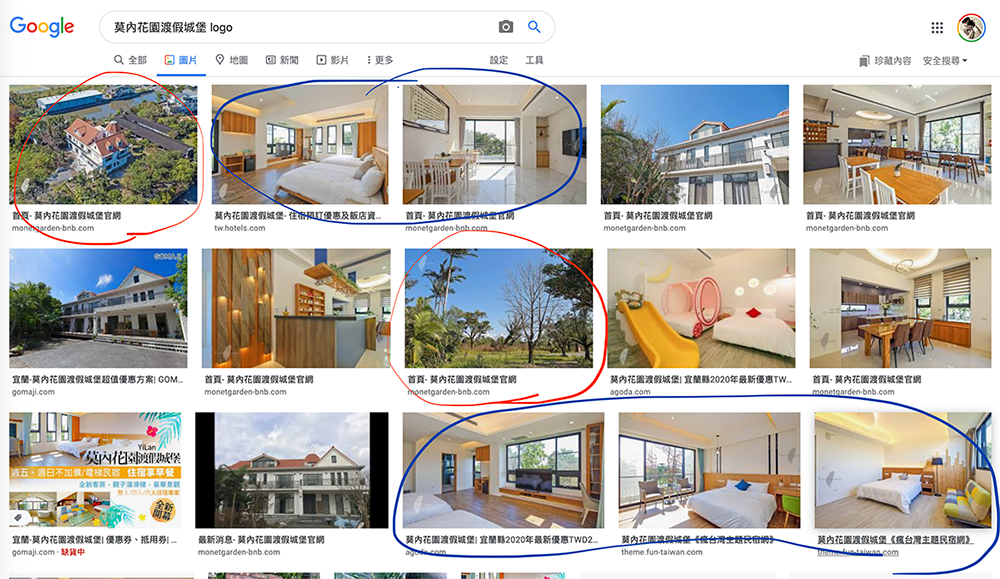Open the pink carriage kids room thumbnail
This screenshot has width=1000, height=579.
(701, 308)
